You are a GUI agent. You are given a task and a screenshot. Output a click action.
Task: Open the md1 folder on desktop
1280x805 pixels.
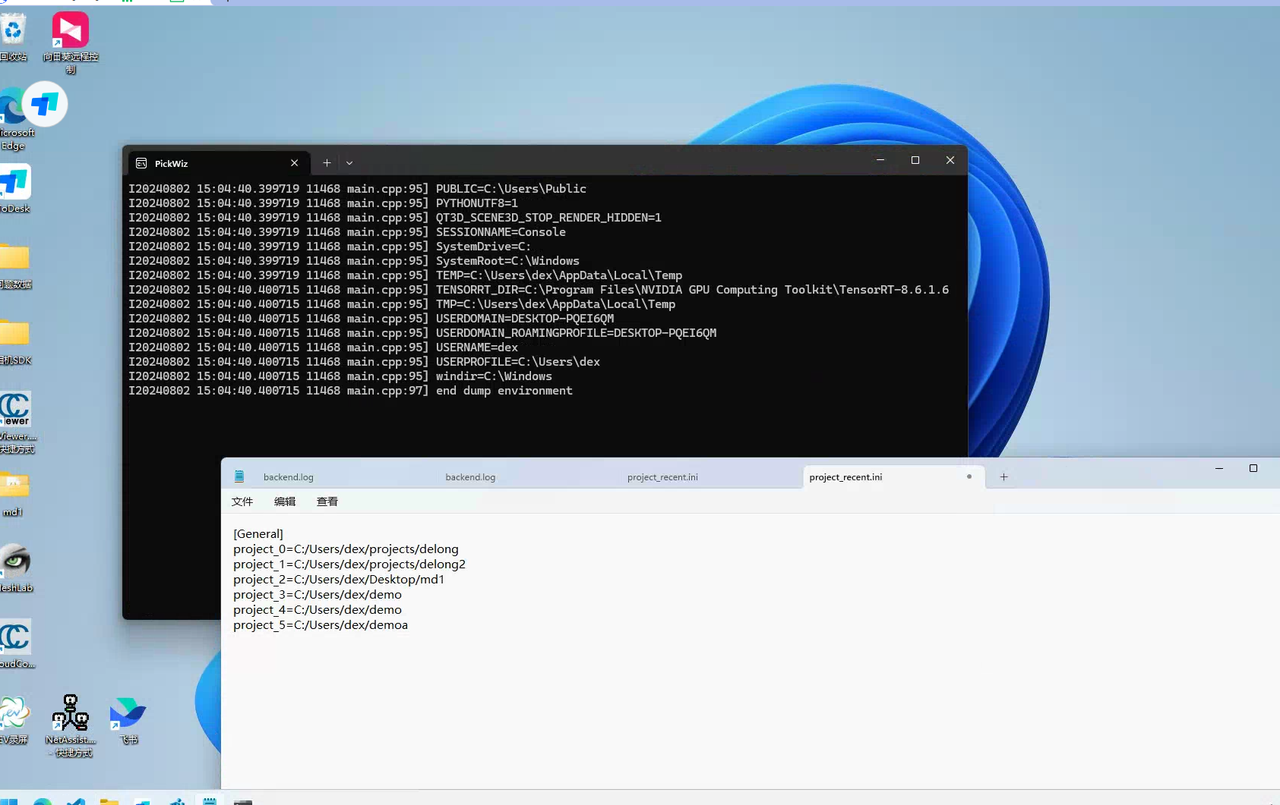coord(14,487)
